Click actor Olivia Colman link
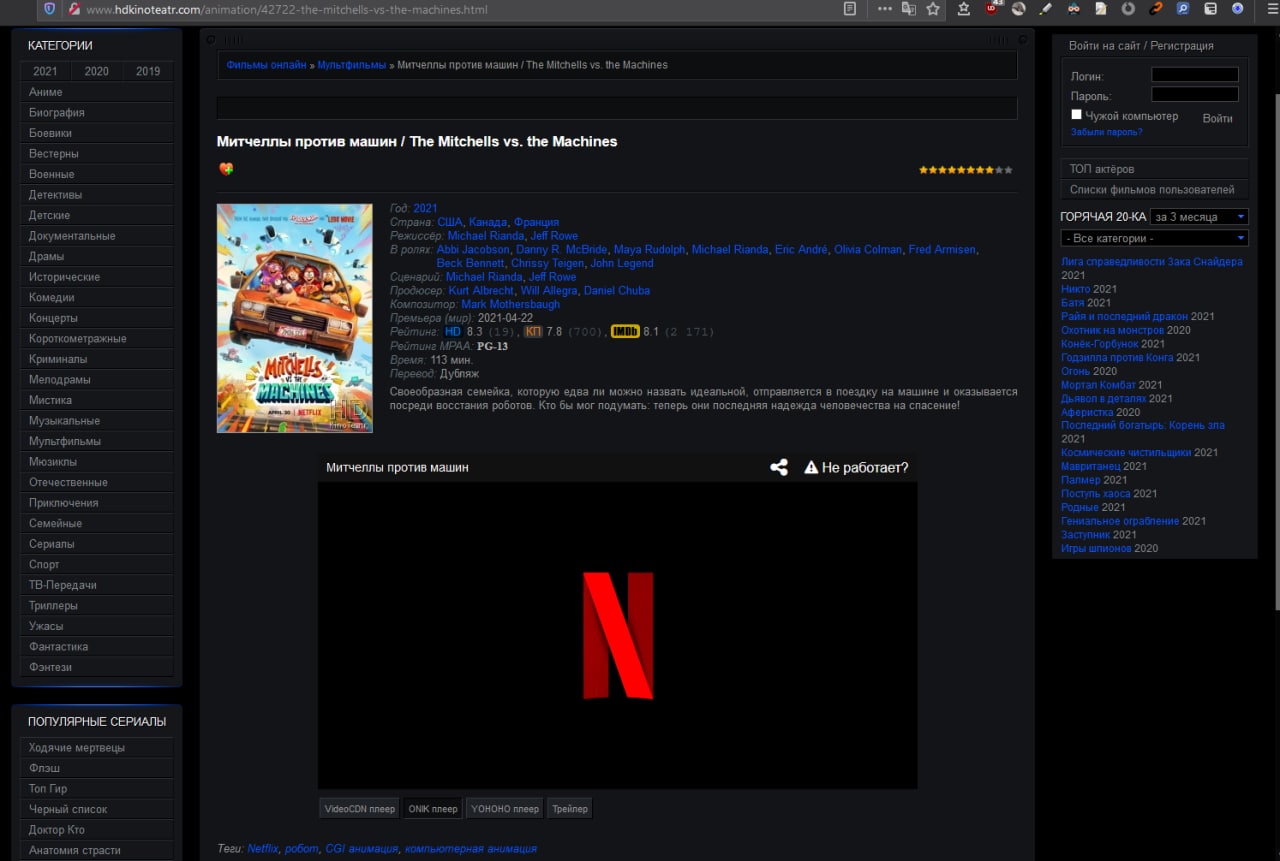 (x=868, y=250)
